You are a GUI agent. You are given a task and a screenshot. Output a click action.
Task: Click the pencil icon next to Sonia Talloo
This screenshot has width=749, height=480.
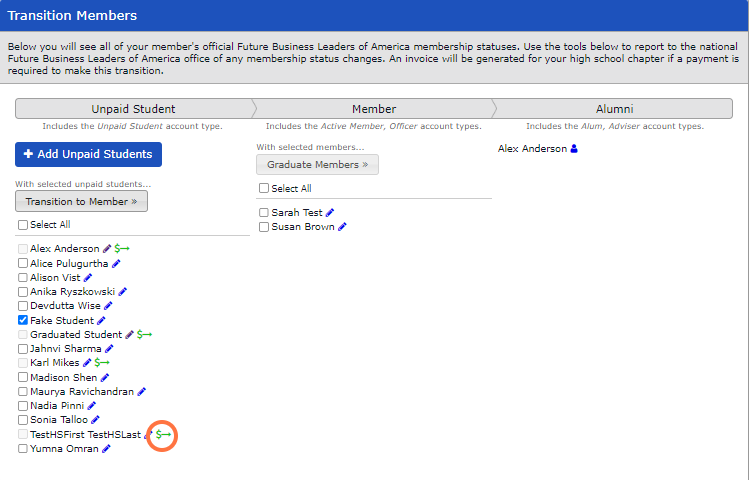pos(96,420)
